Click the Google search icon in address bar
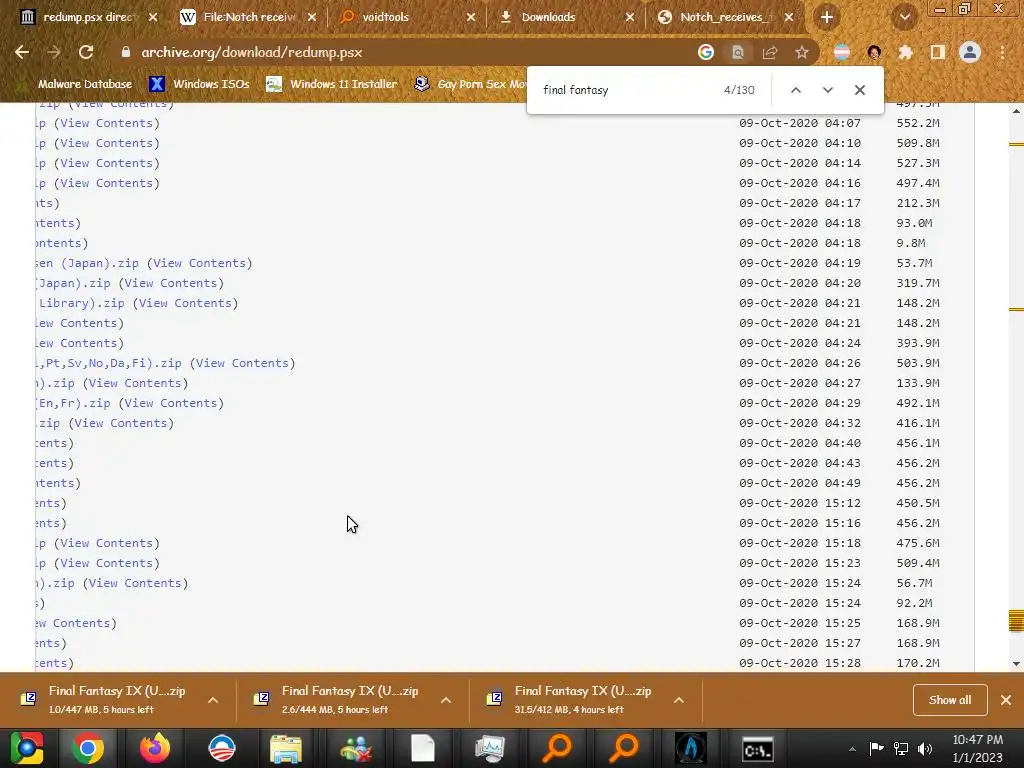Screen dimensions: 1024x768 click(705, 52)
